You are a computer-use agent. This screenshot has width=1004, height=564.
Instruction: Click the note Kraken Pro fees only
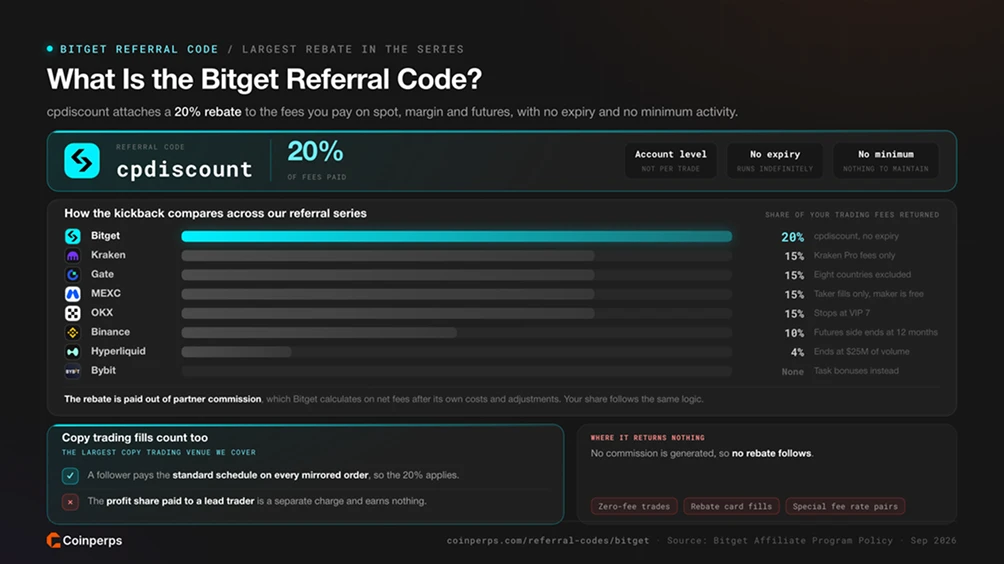[x=854, y=255]
